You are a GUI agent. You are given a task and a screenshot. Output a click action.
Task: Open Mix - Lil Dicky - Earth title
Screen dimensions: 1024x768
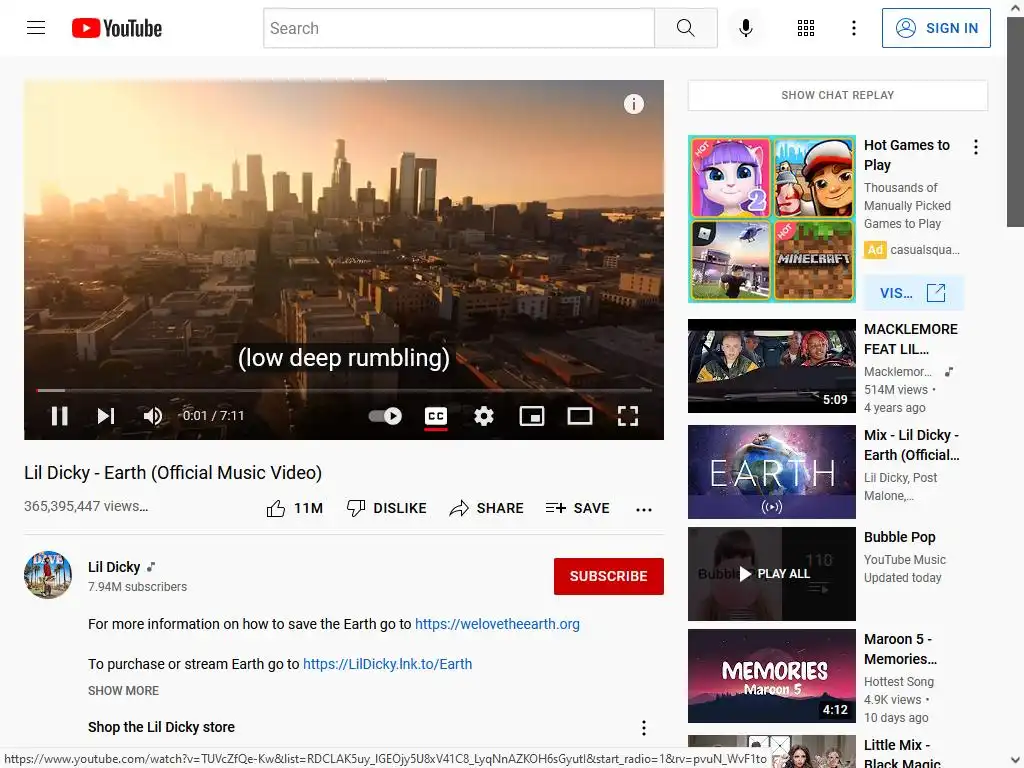pos(912,445)
